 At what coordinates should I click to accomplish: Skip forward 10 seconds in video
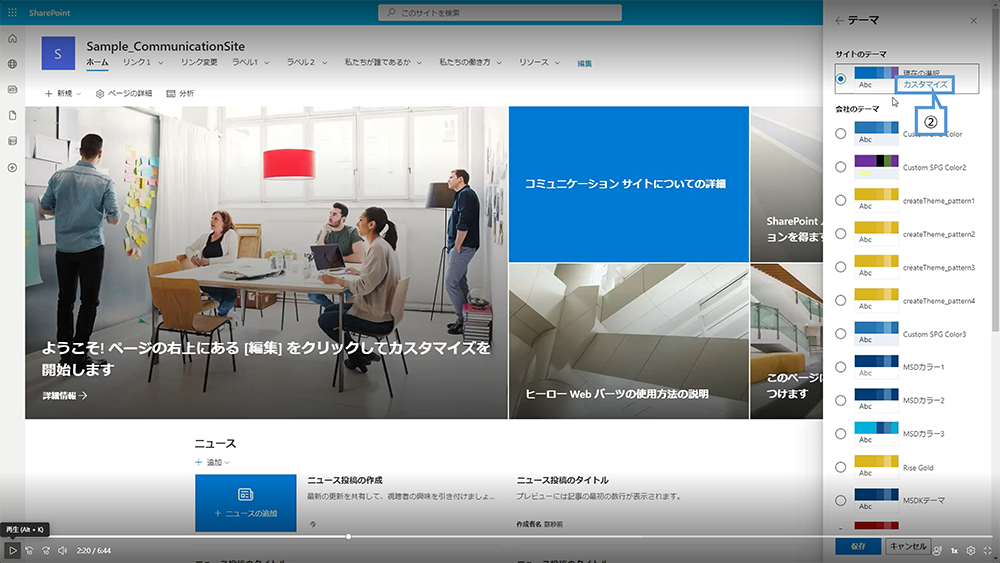click(x=46, y=550)
